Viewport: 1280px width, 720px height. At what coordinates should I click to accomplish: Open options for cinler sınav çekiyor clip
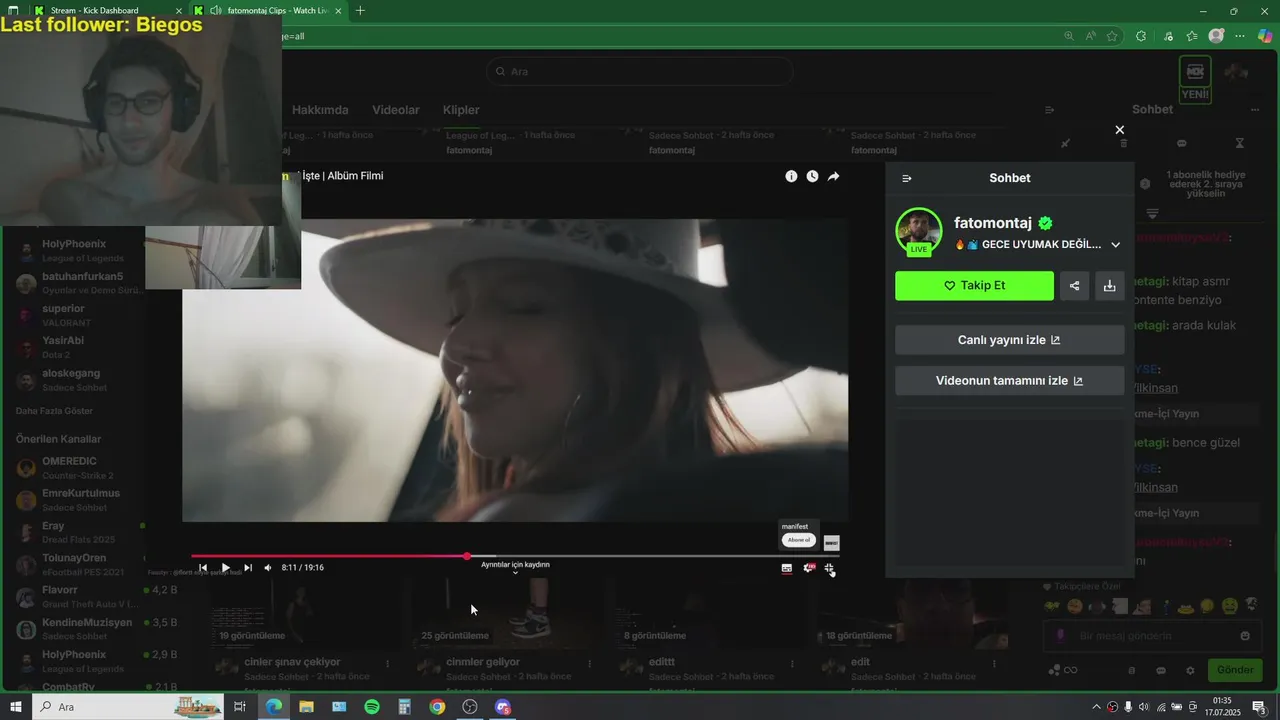click(387, 664)
